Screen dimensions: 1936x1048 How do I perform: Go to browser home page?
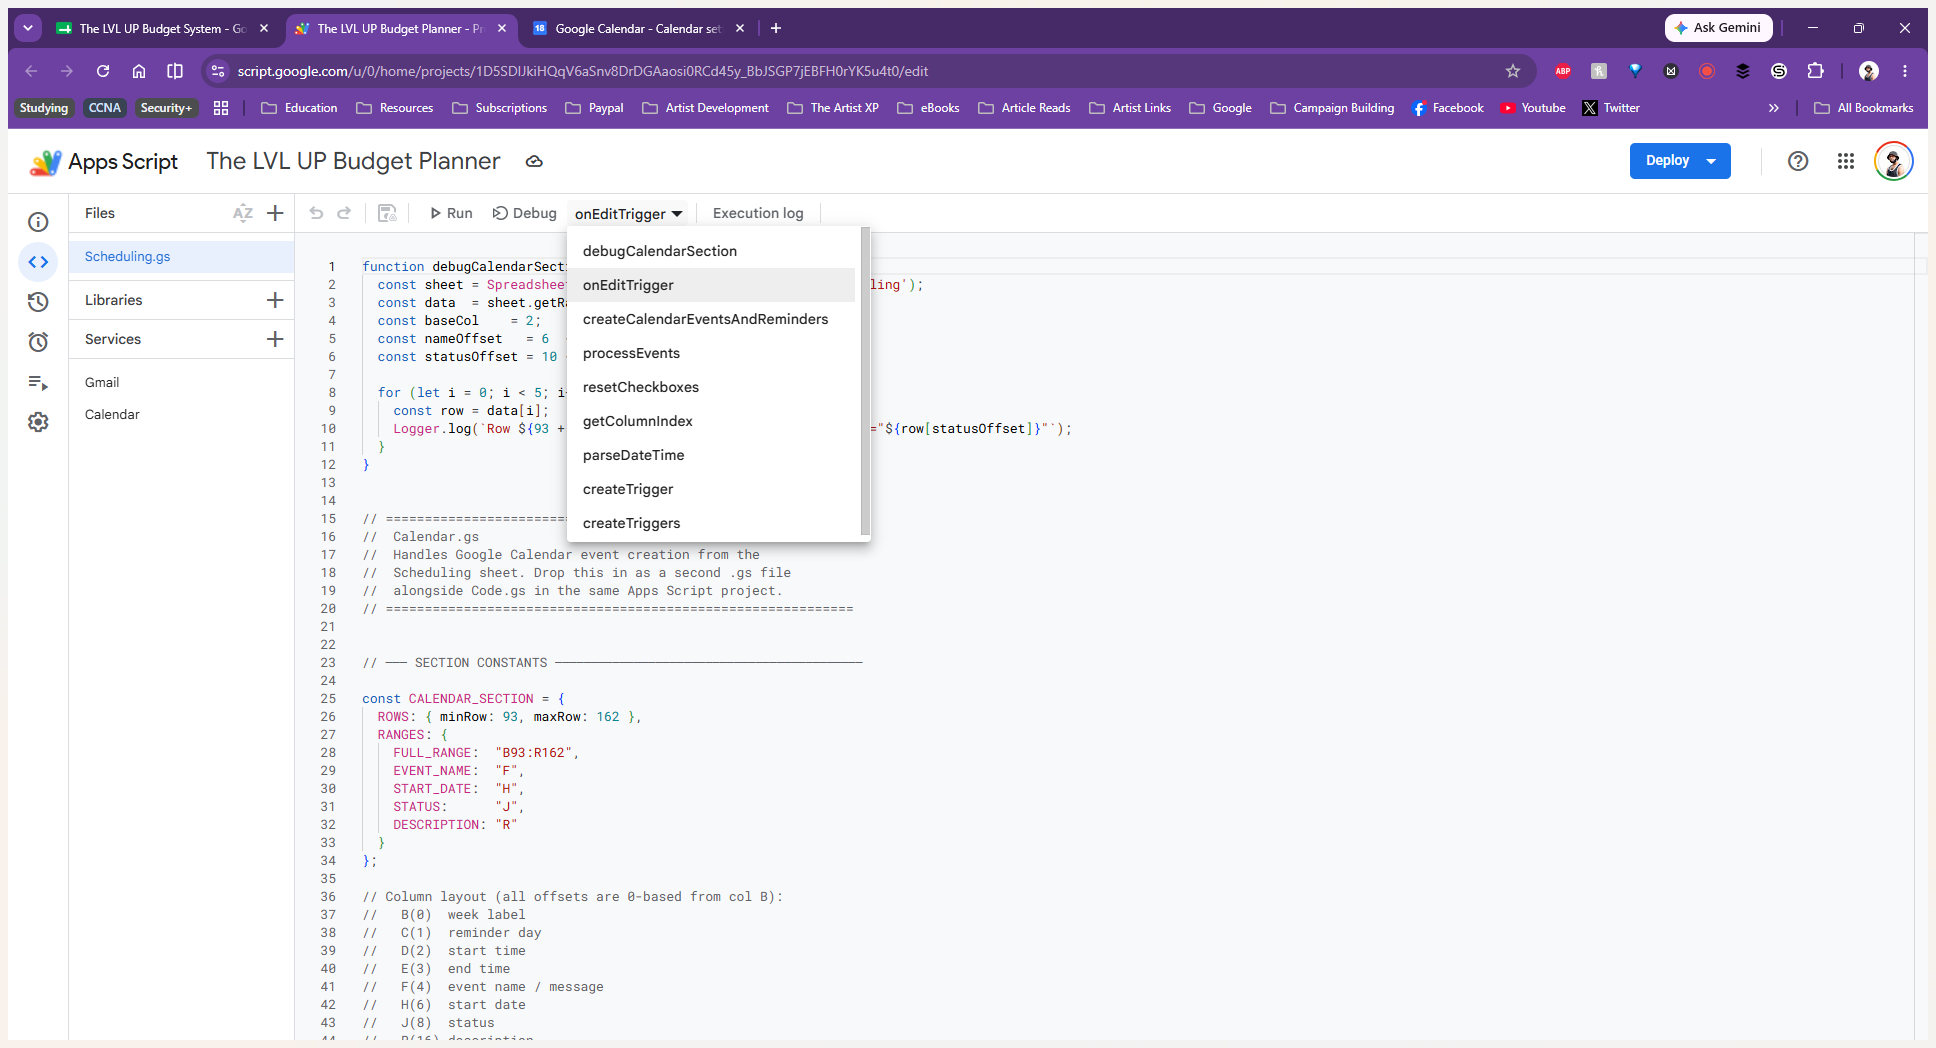point(139,71)
